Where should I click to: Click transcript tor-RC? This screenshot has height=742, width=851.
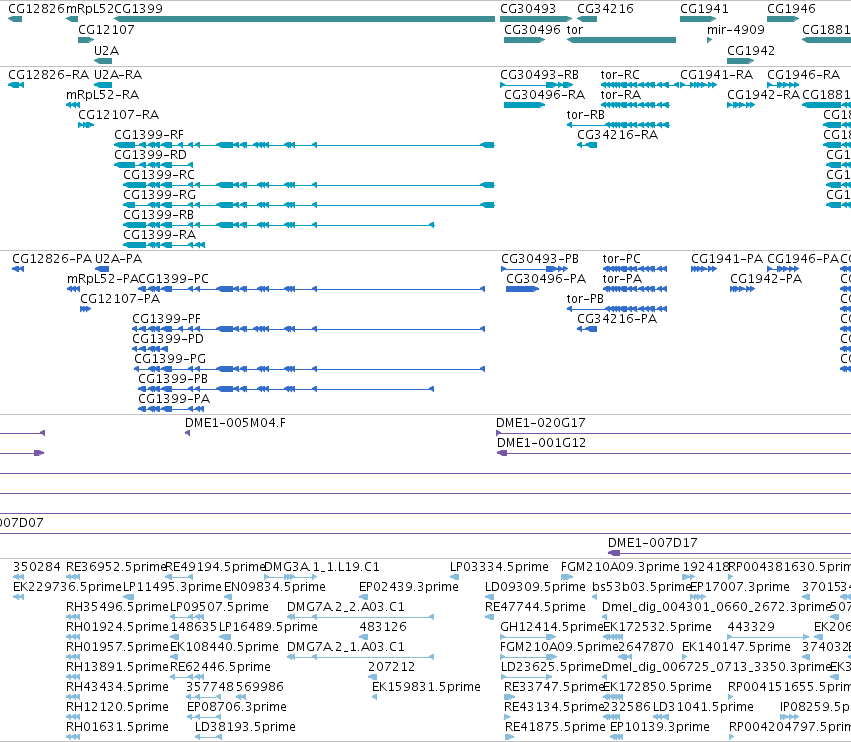pos(640,85)
